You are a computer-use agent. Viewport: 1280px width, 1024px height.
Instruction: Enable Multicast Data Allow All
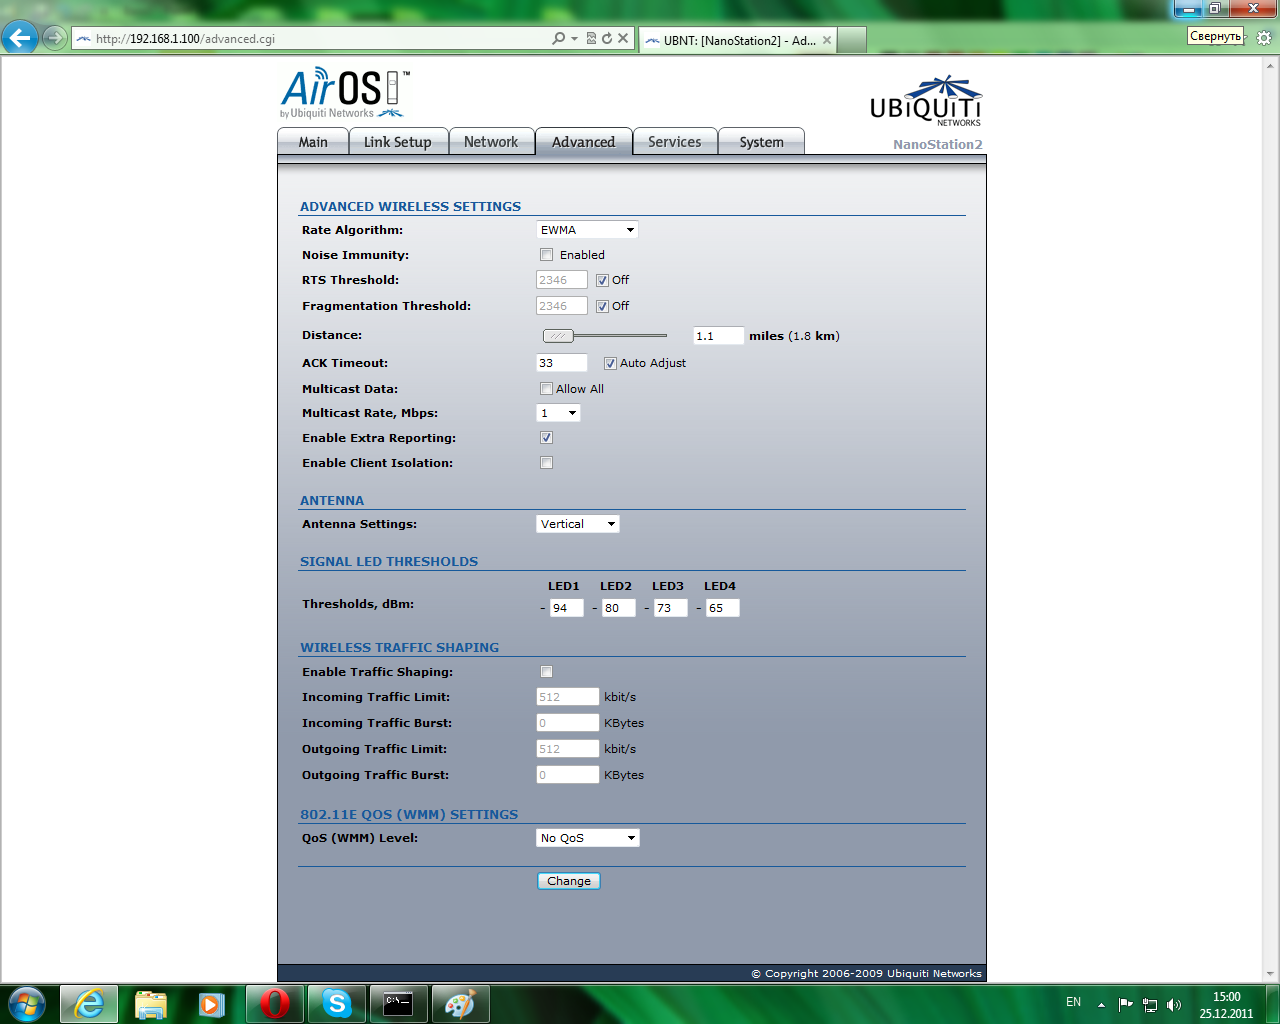pos(546,389)
